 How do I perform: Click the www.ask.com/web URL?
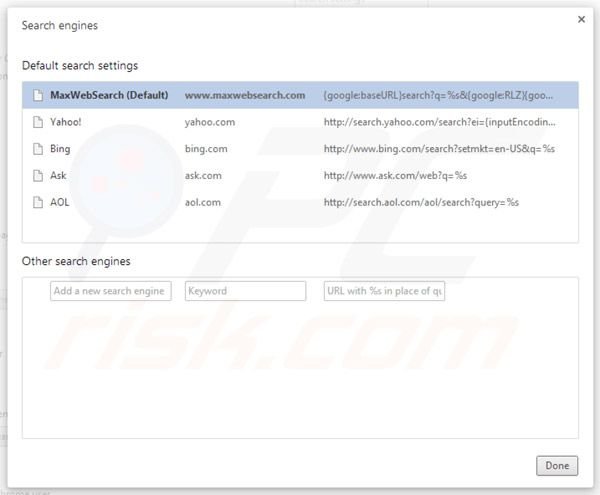(x=395, y=175)
